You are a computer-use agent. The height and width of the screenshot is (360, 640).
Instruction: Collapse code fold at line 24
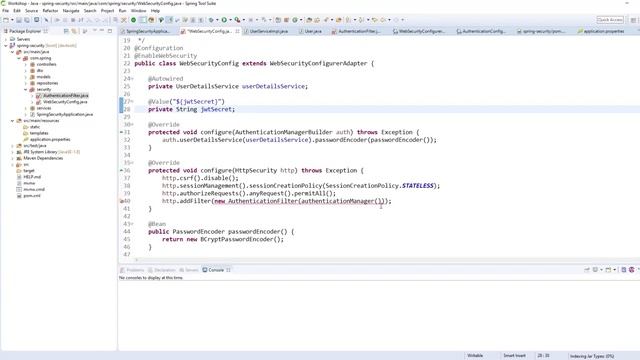[132, 79]
